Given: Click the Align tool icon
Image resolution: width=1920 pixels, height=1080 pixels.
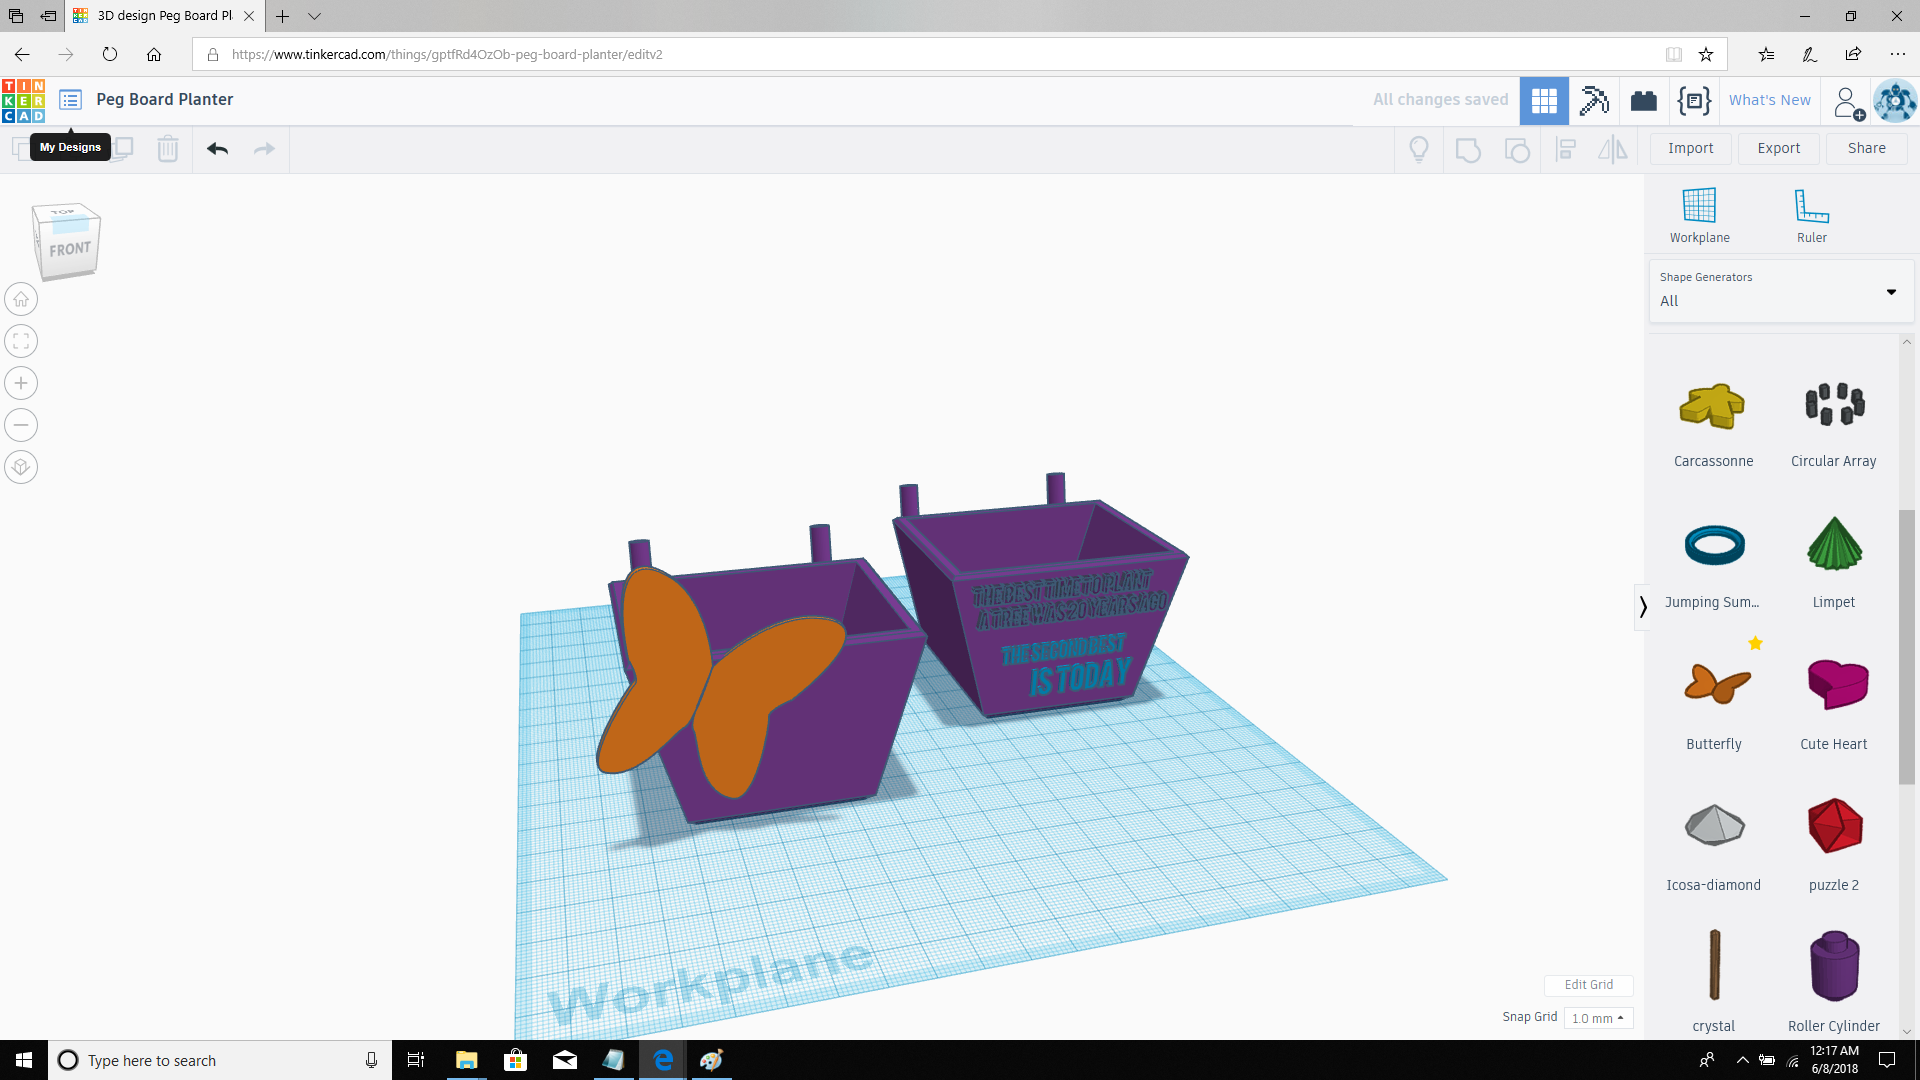Looking at the screenshot, I should (1566, 148).
